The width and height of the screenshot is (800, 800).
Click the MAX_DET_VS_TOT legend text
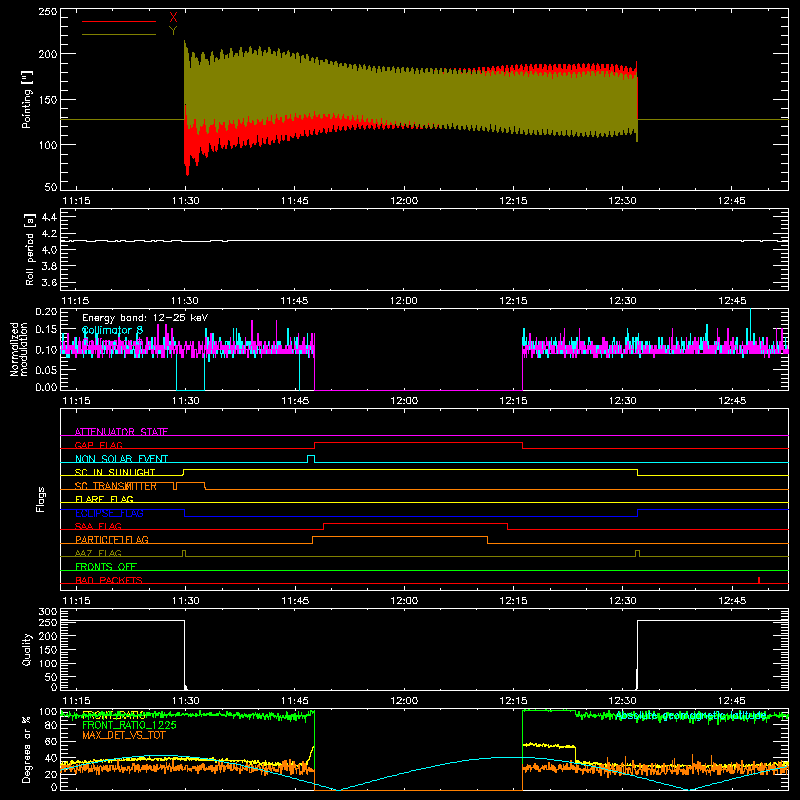pyautogui.click(x=123, y=735)
